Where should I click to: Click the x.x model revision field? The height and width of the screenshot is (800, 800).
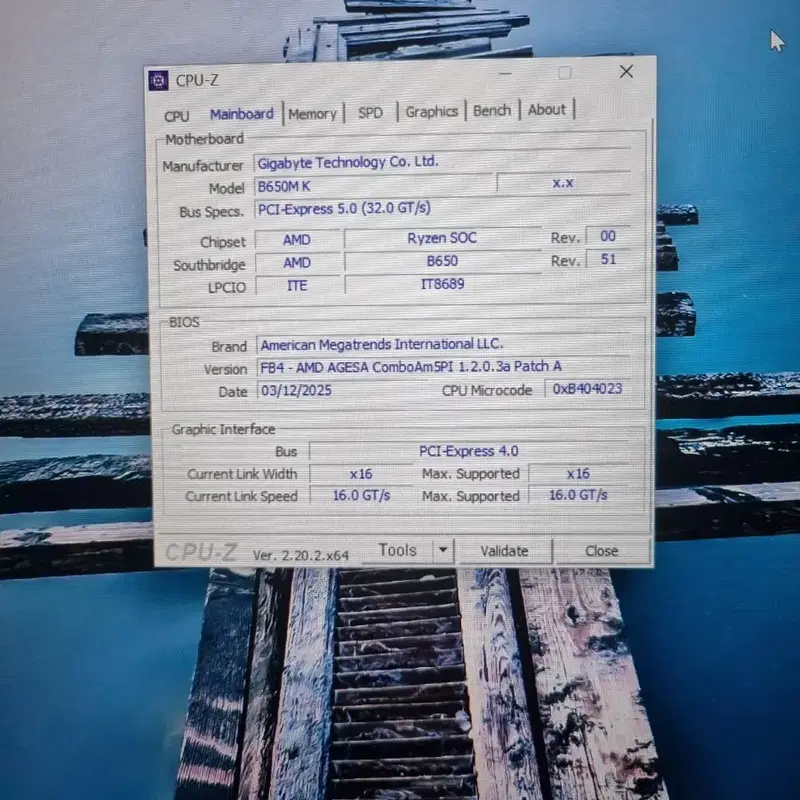pos(563,183)
